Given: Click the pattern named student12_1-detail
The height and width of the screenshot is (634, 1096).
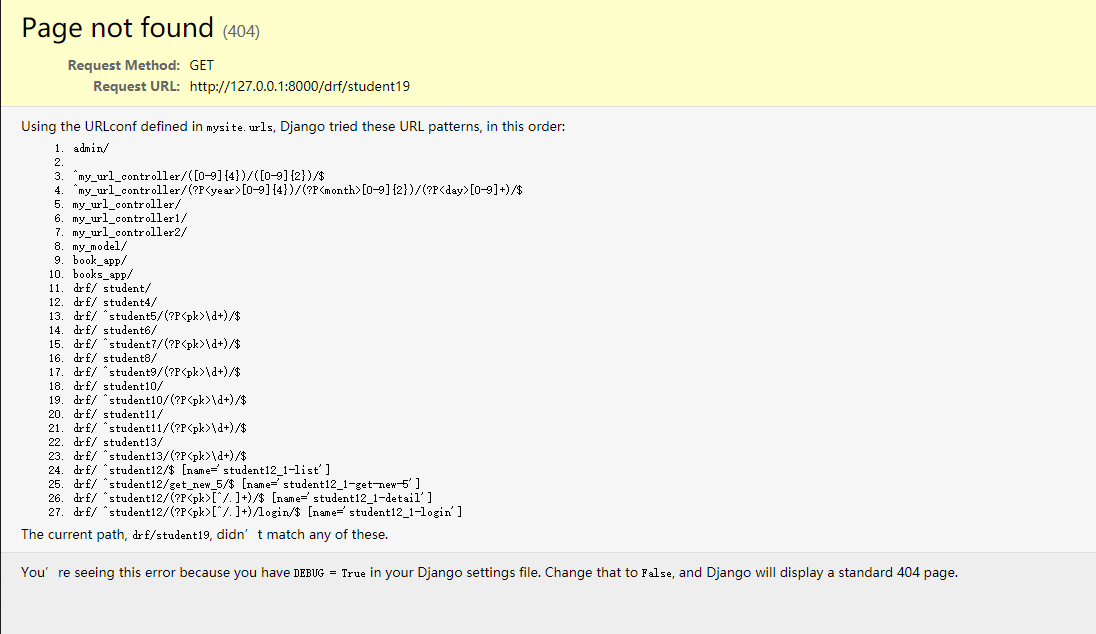Looking at the screenshot, I should pyautogui.click(x=252, y=498).
